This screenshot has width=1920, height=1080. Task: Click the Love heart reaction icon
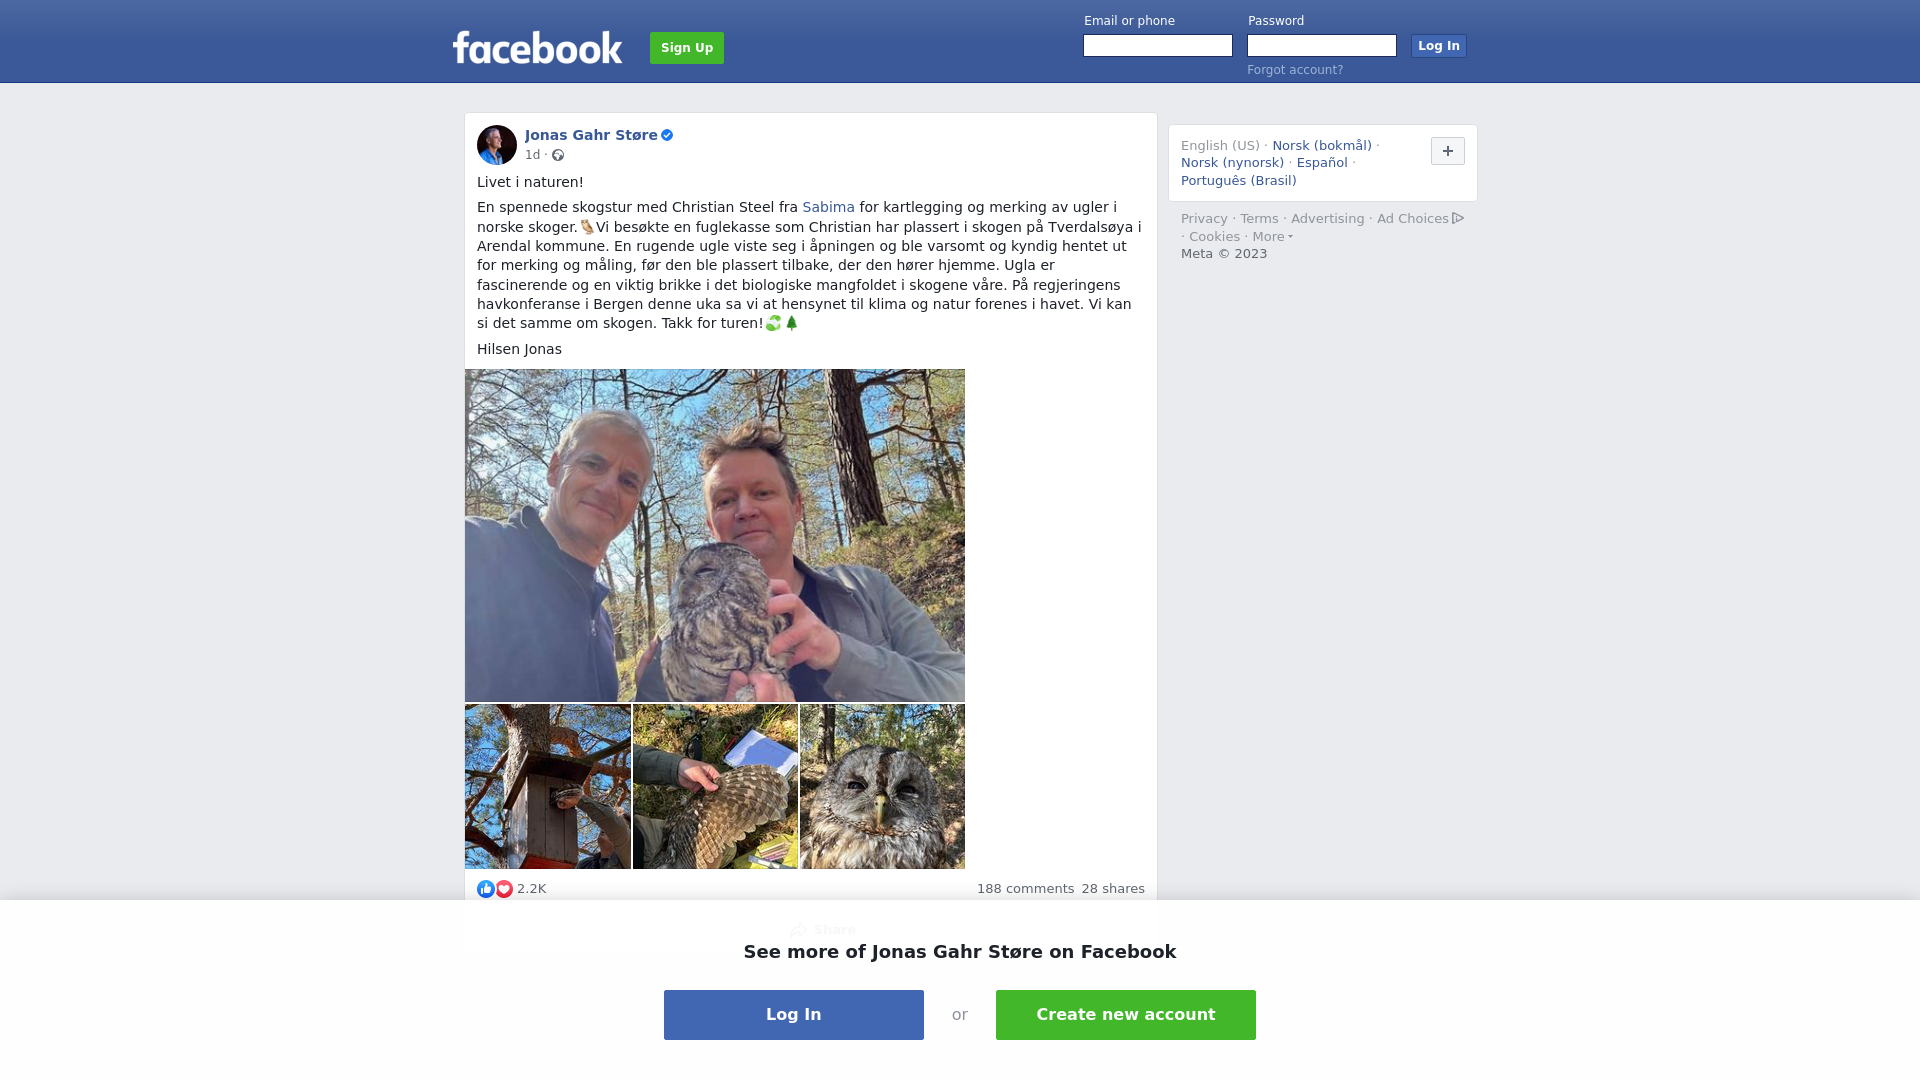pos(504,889)
